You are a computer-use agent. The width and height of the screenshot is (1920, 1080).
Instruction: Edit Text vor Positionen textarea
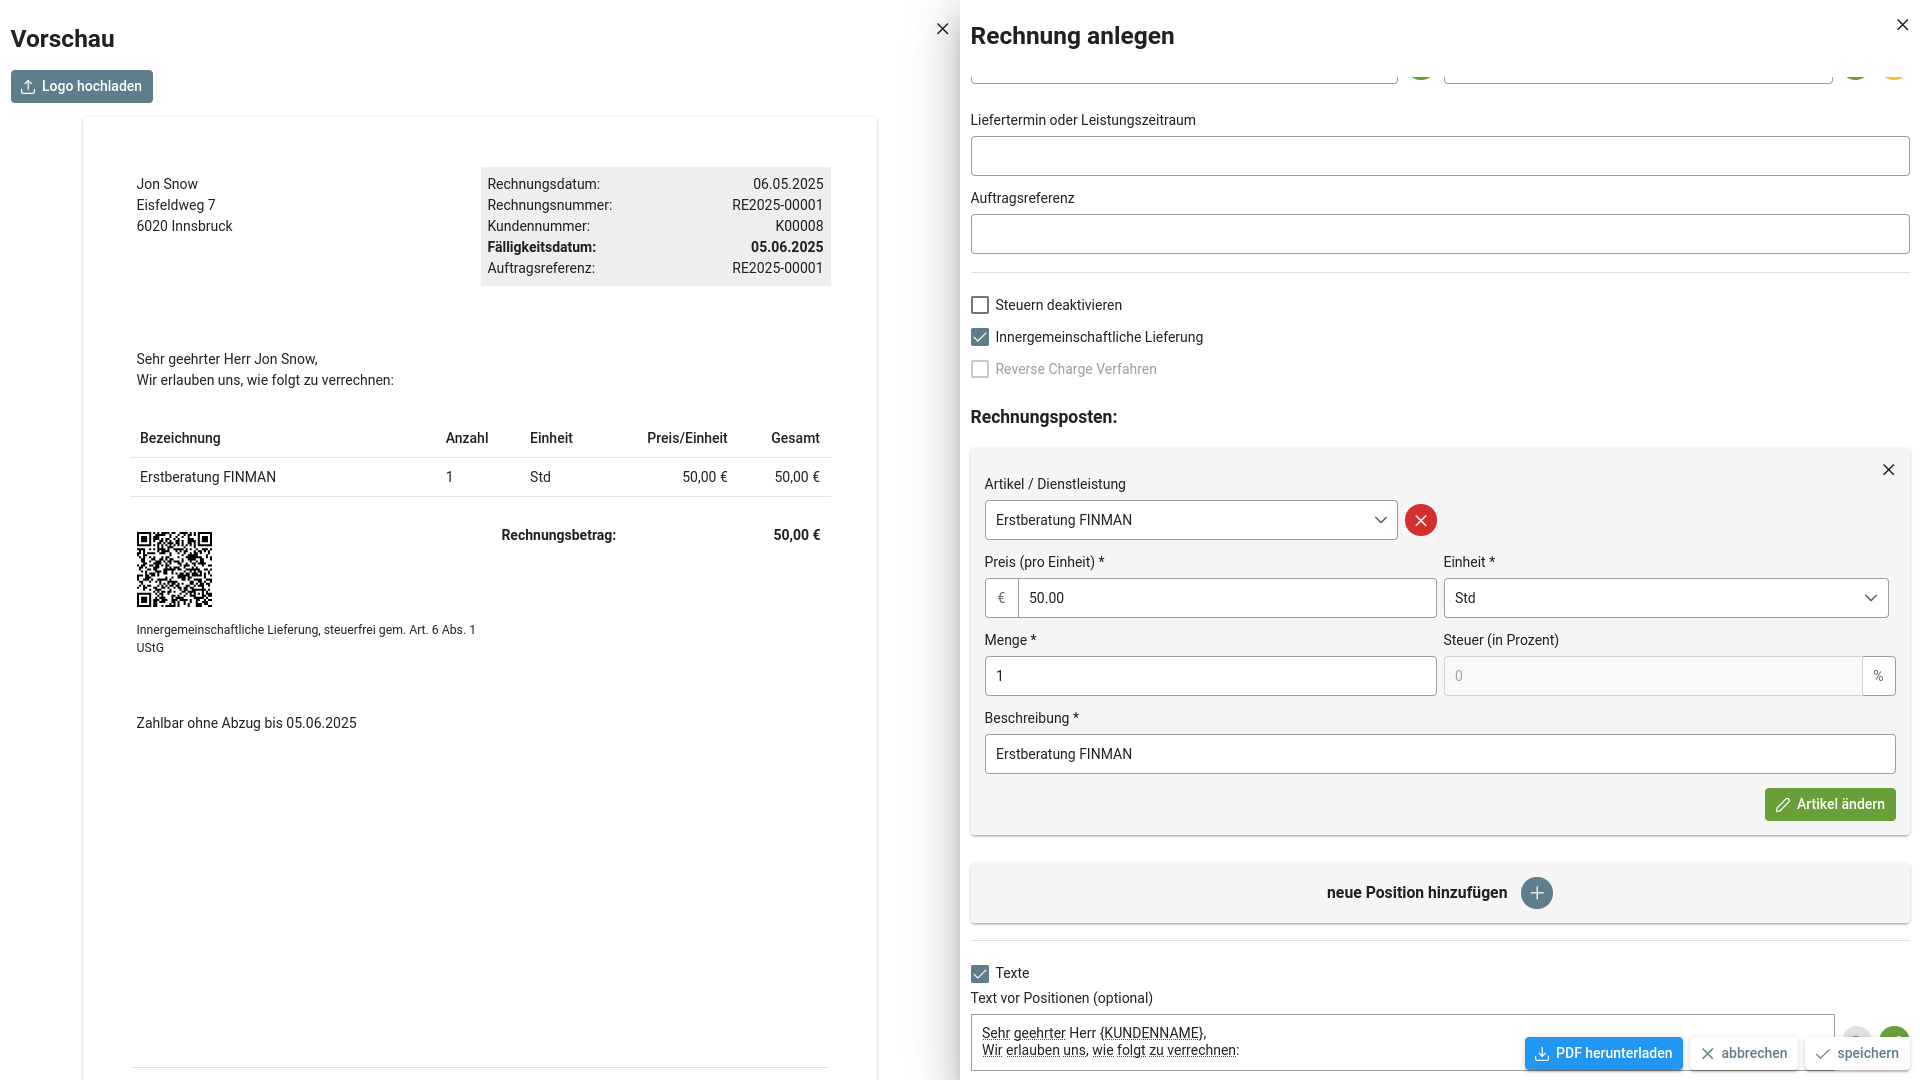tap(1402, 1042)
